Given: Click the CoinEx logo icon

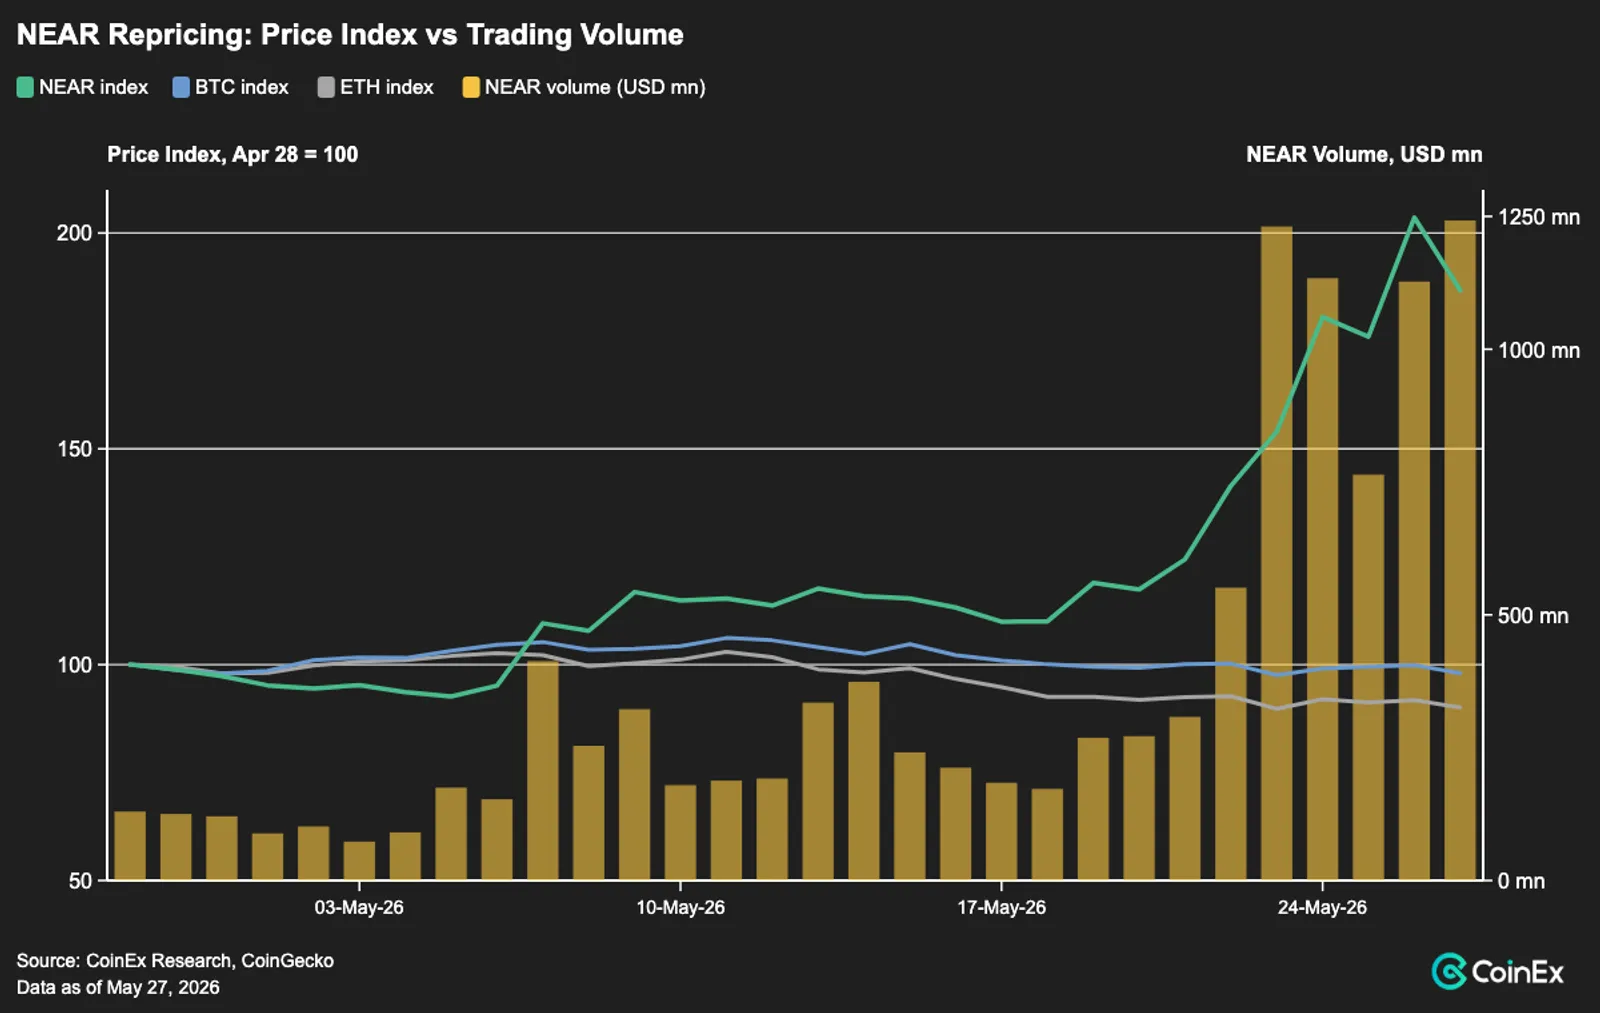Looking at the screenshot, I should click(x=1449, y=972).
